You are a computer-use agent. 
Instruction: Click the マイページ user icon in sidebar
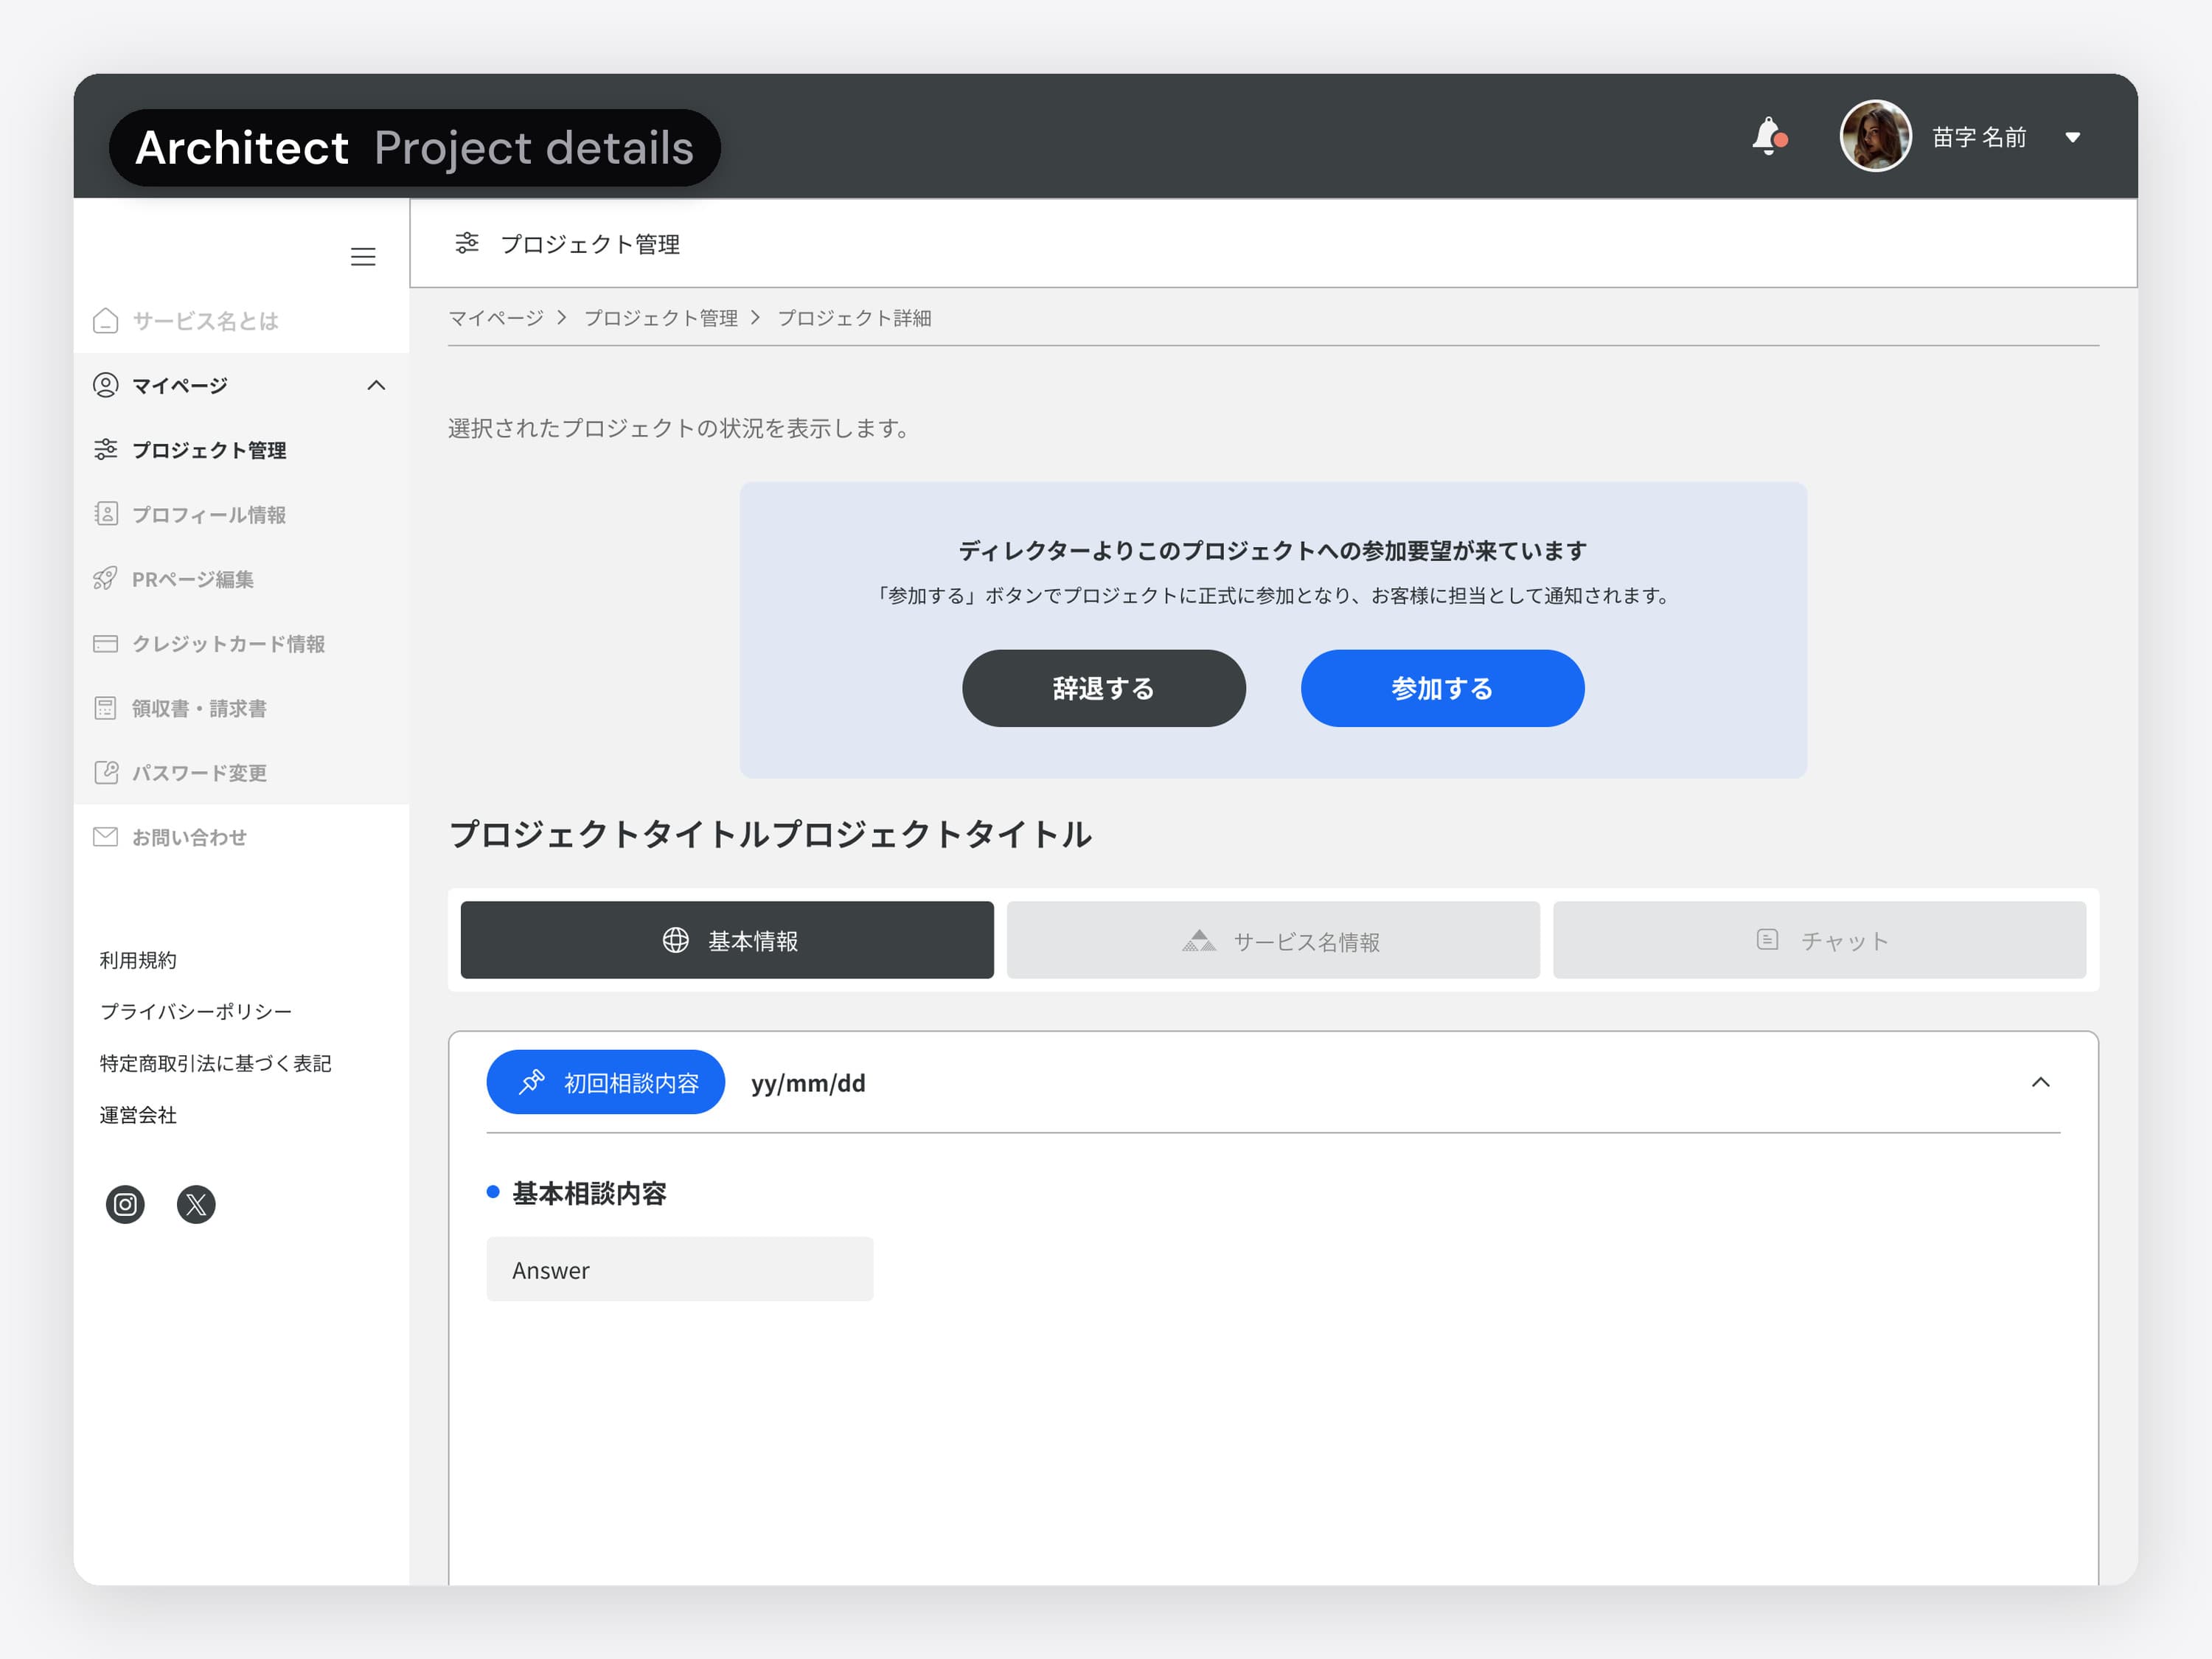[105, 385]
